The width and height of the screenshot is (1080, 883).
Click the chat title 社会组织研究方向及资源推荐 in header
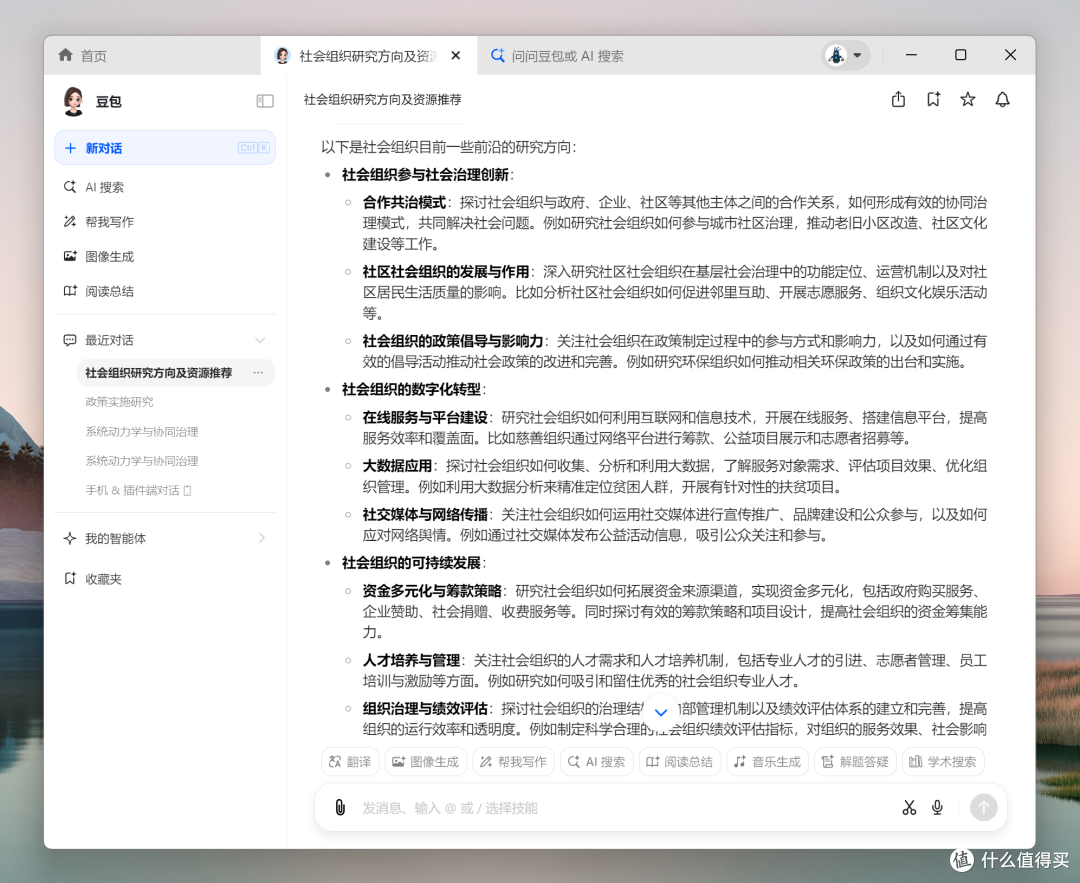pos(382,100)
